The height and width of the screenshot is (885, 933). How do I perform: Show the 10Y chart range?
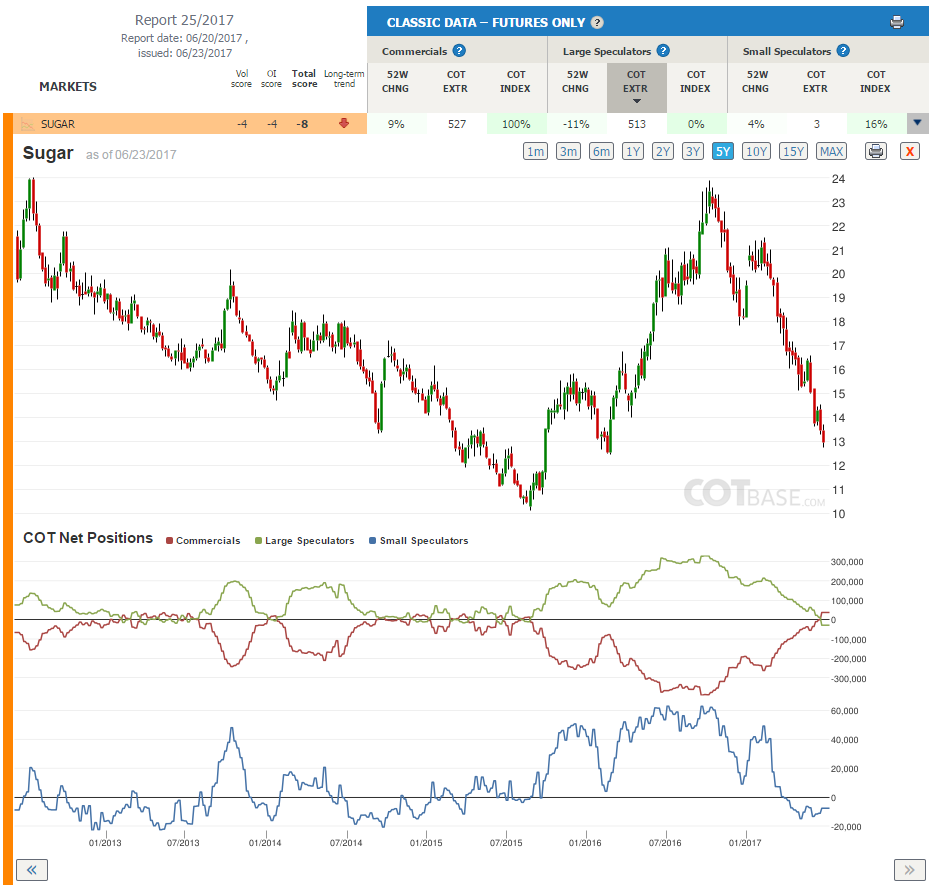click(x=756, y=151)
